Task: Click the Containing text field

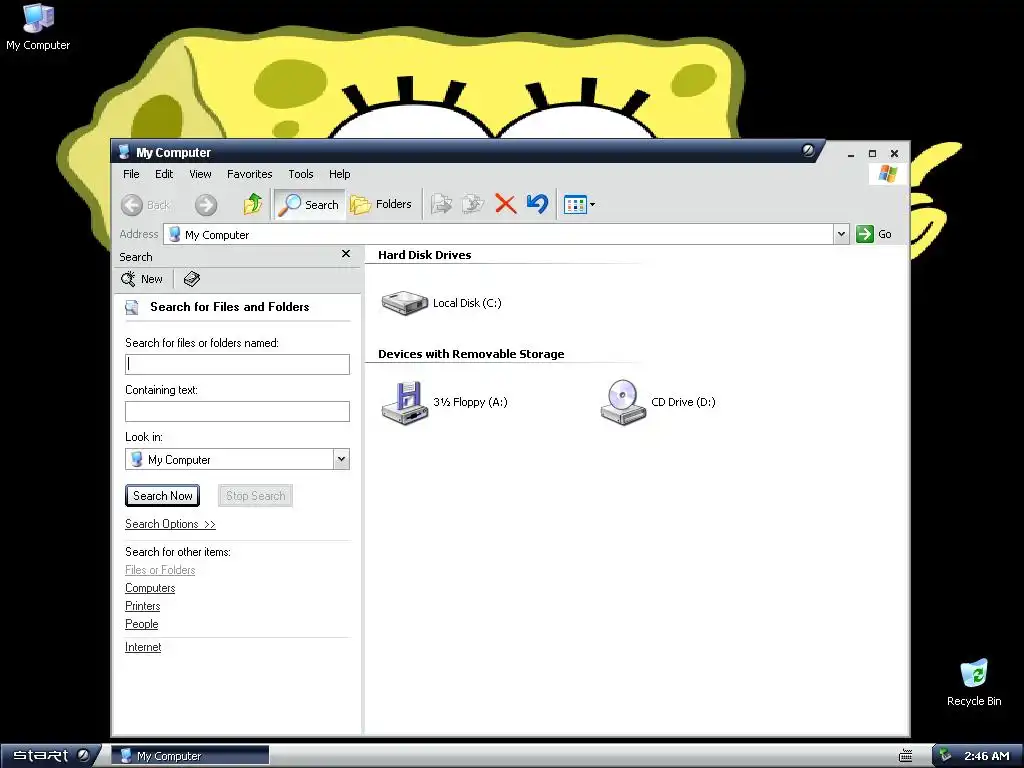Action: pyautogui.click(x=237, y=411)
